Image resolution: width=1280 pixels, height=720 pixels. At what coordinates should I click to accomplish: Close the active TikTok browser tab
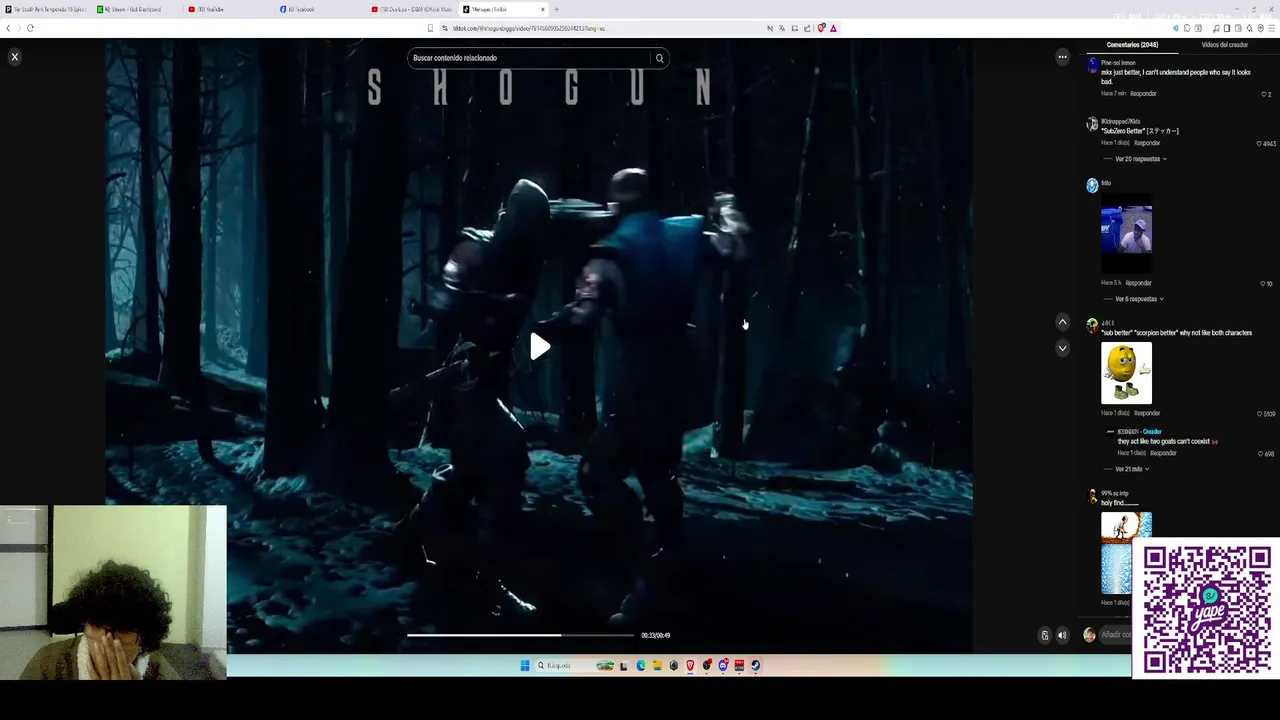point(543,9)
